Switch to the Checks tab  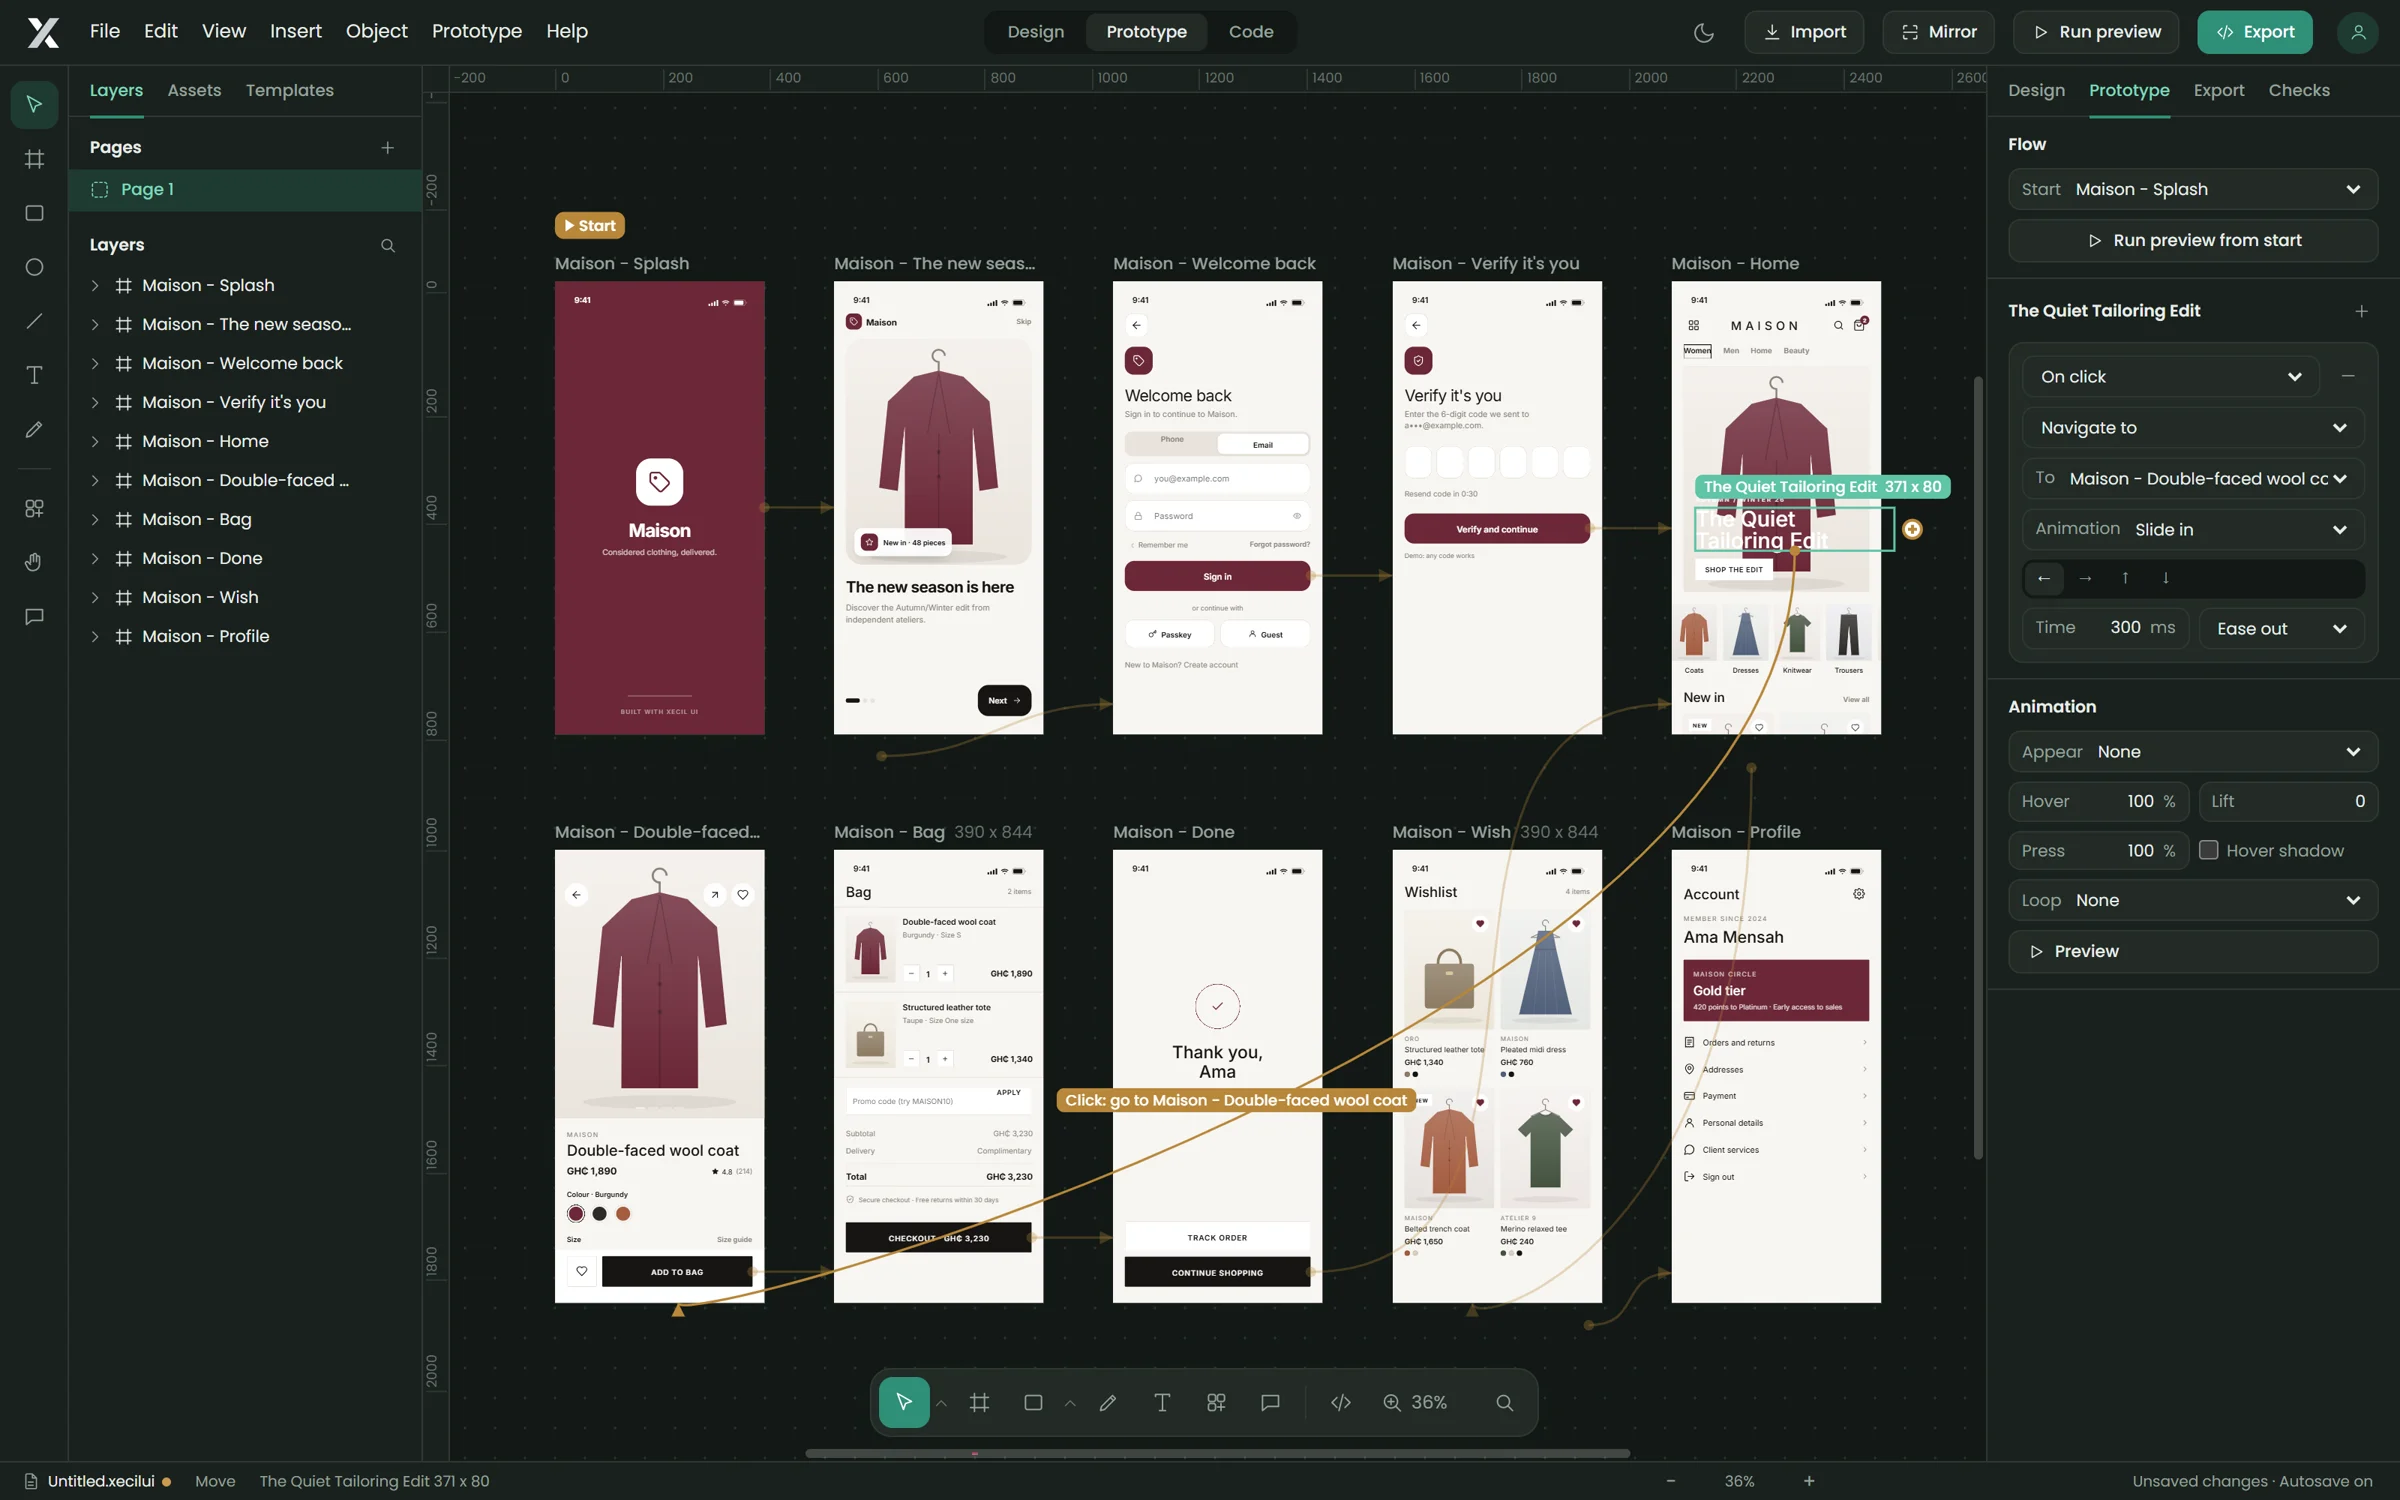2298,90
